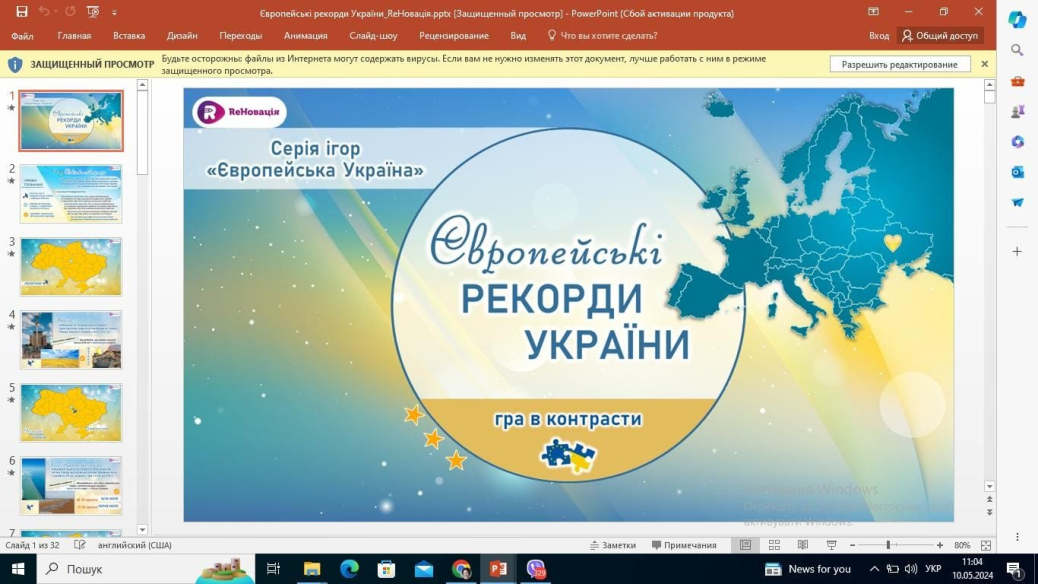
Task: Click the slide area scroll-up arrow
Action: [989, 85]
